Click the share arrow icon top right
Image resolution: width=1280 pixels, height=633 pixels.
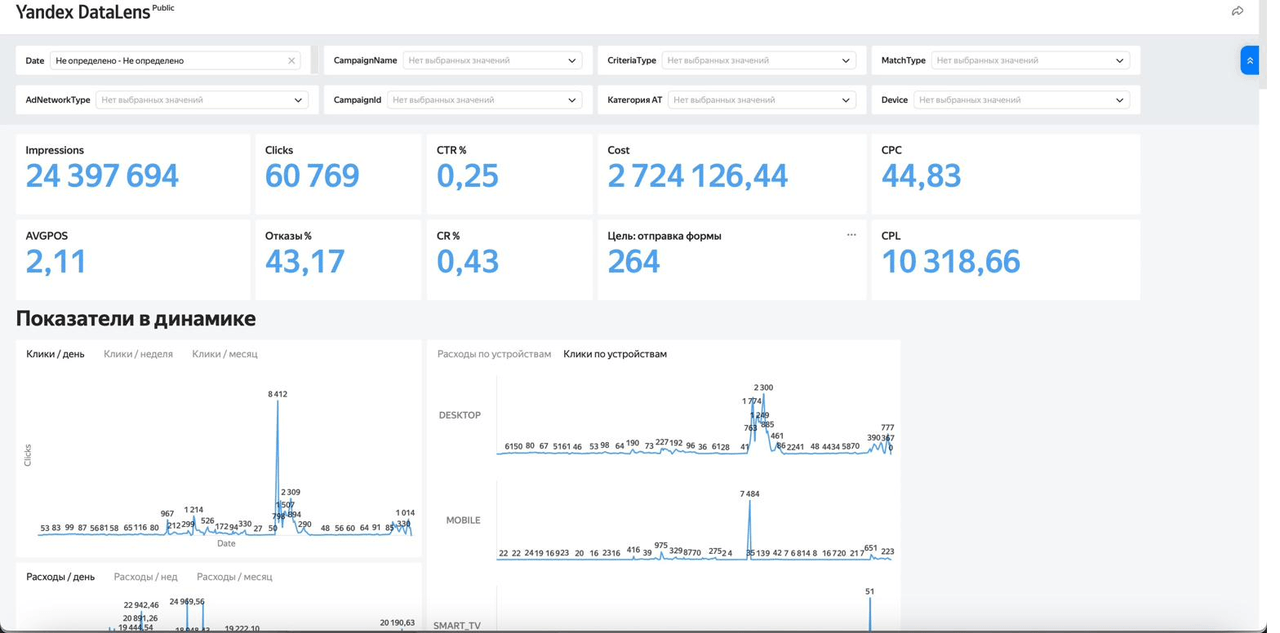(1237, 11)
